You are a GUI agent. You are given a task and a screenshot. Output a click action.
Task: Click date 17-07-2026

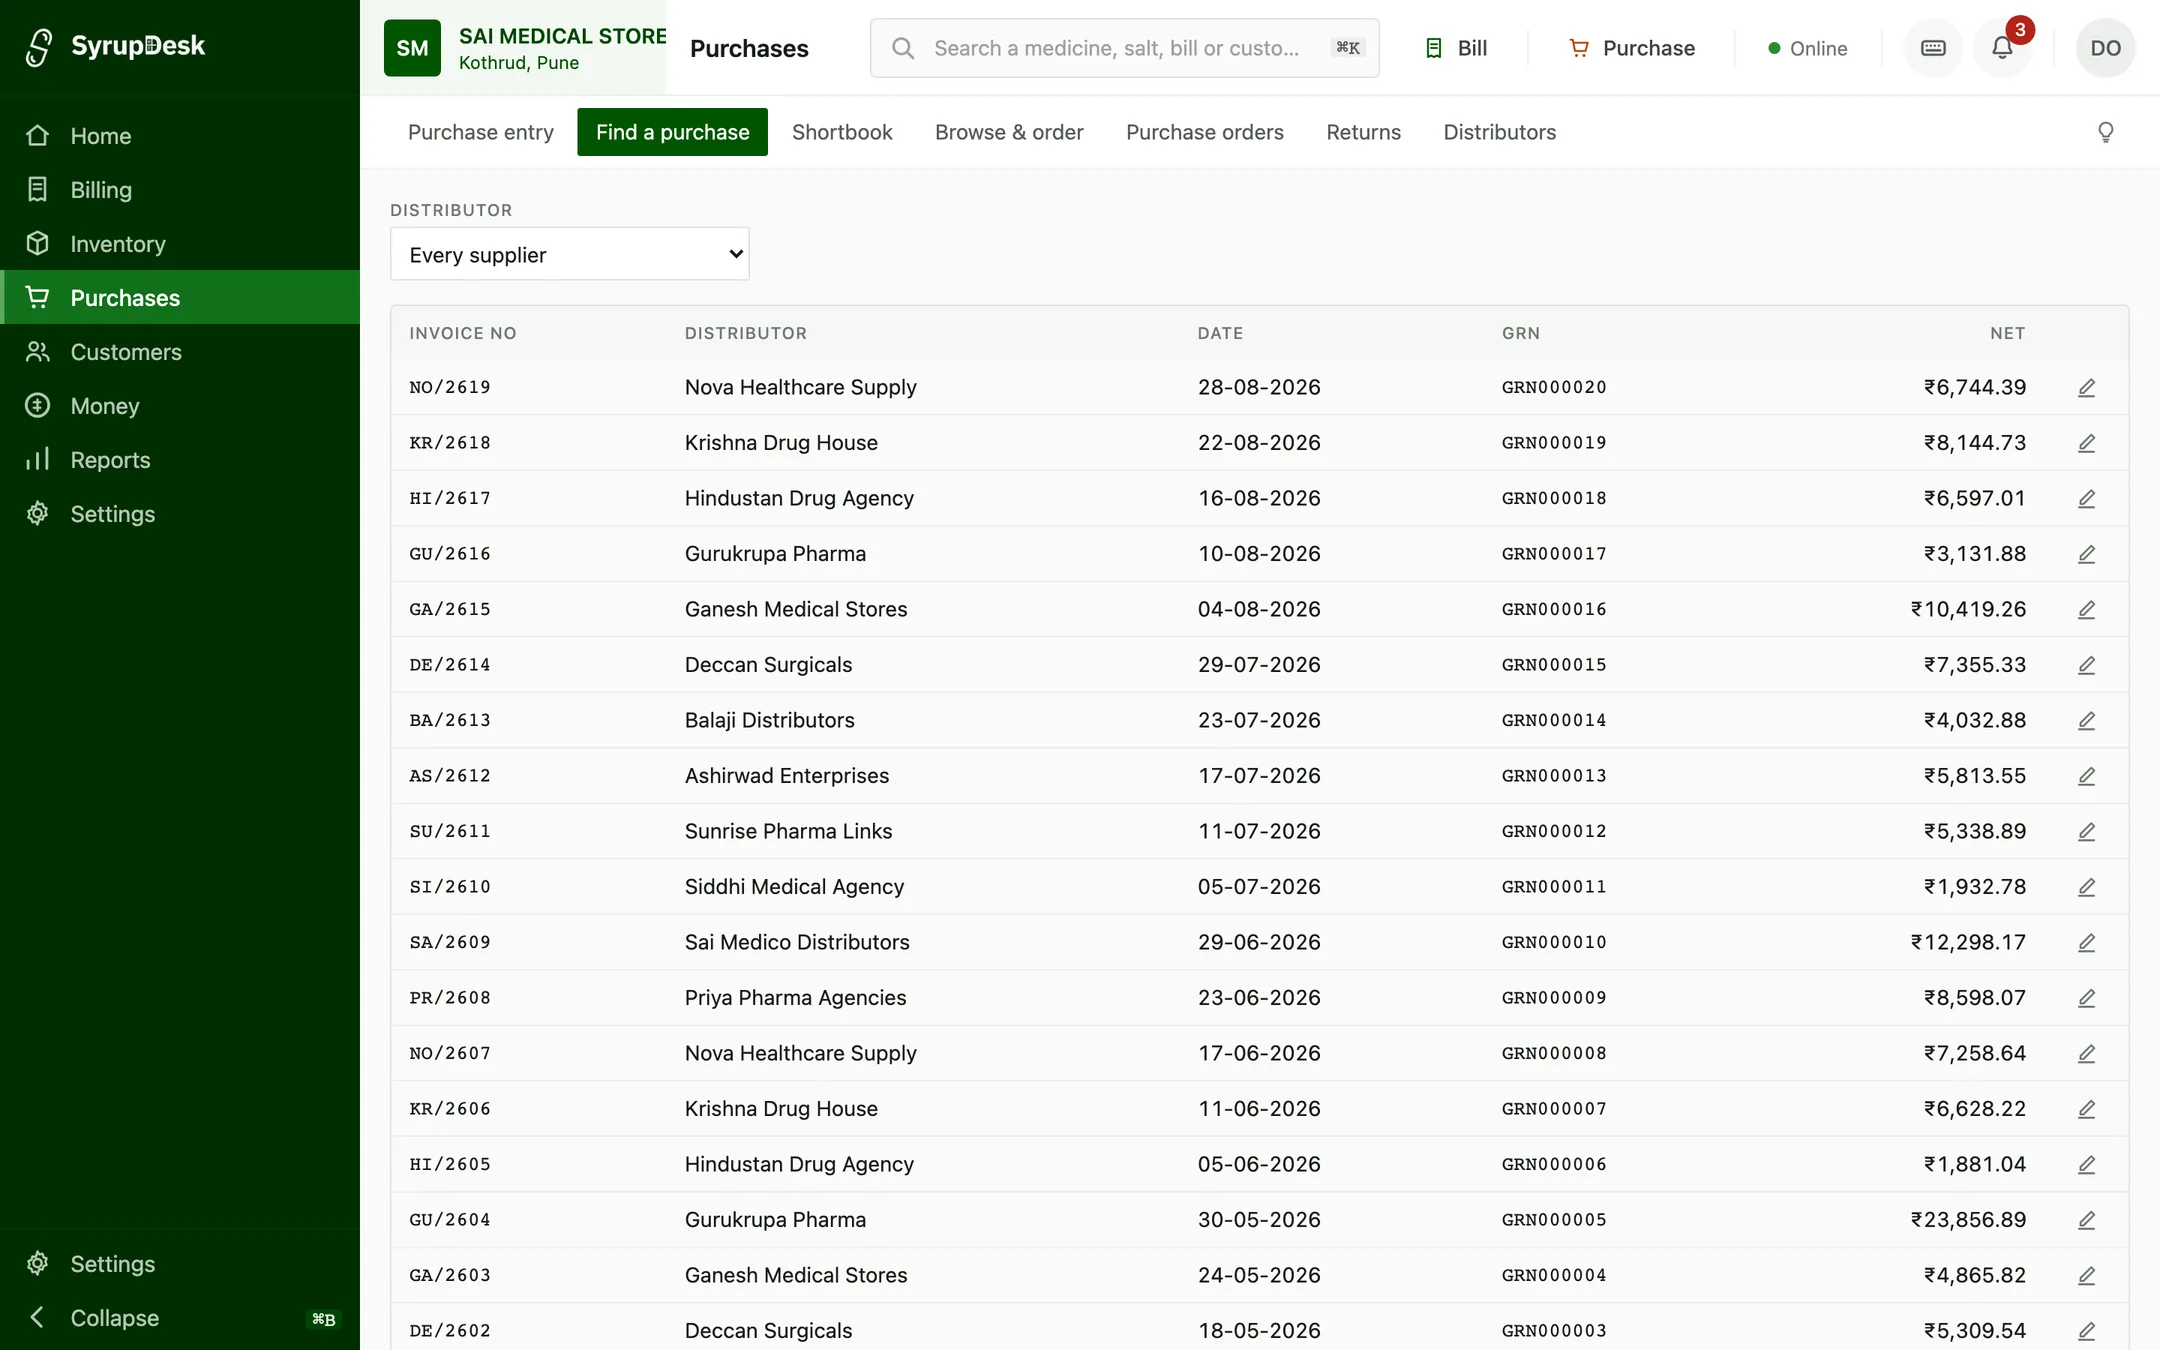pyautogui.click(x=1259, y=776)
